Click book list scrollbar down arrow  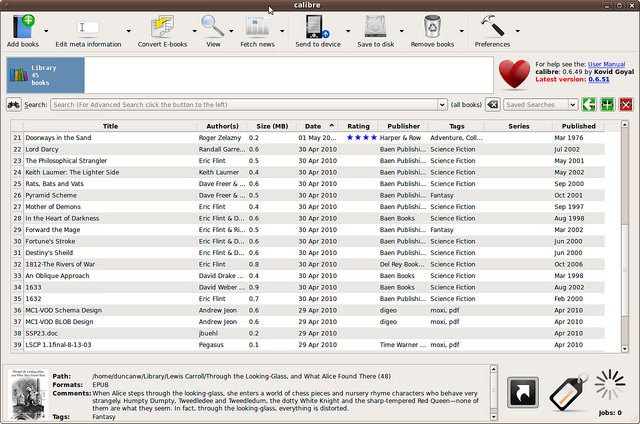coord(624,349)
